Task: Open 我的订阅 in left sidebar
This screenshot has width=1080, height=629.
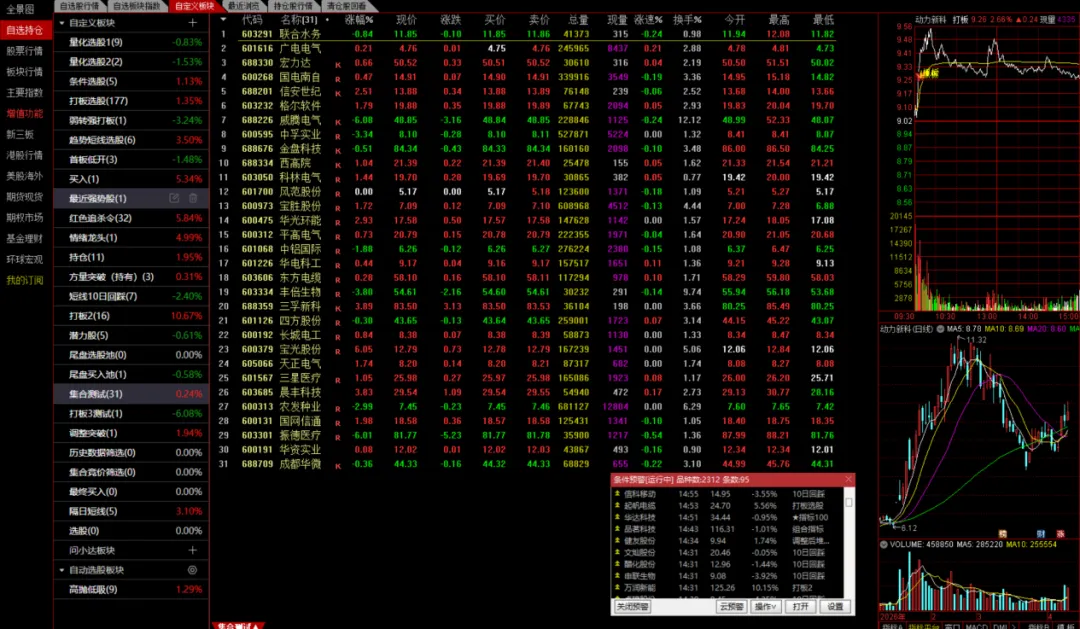Action: pos(25,280)
